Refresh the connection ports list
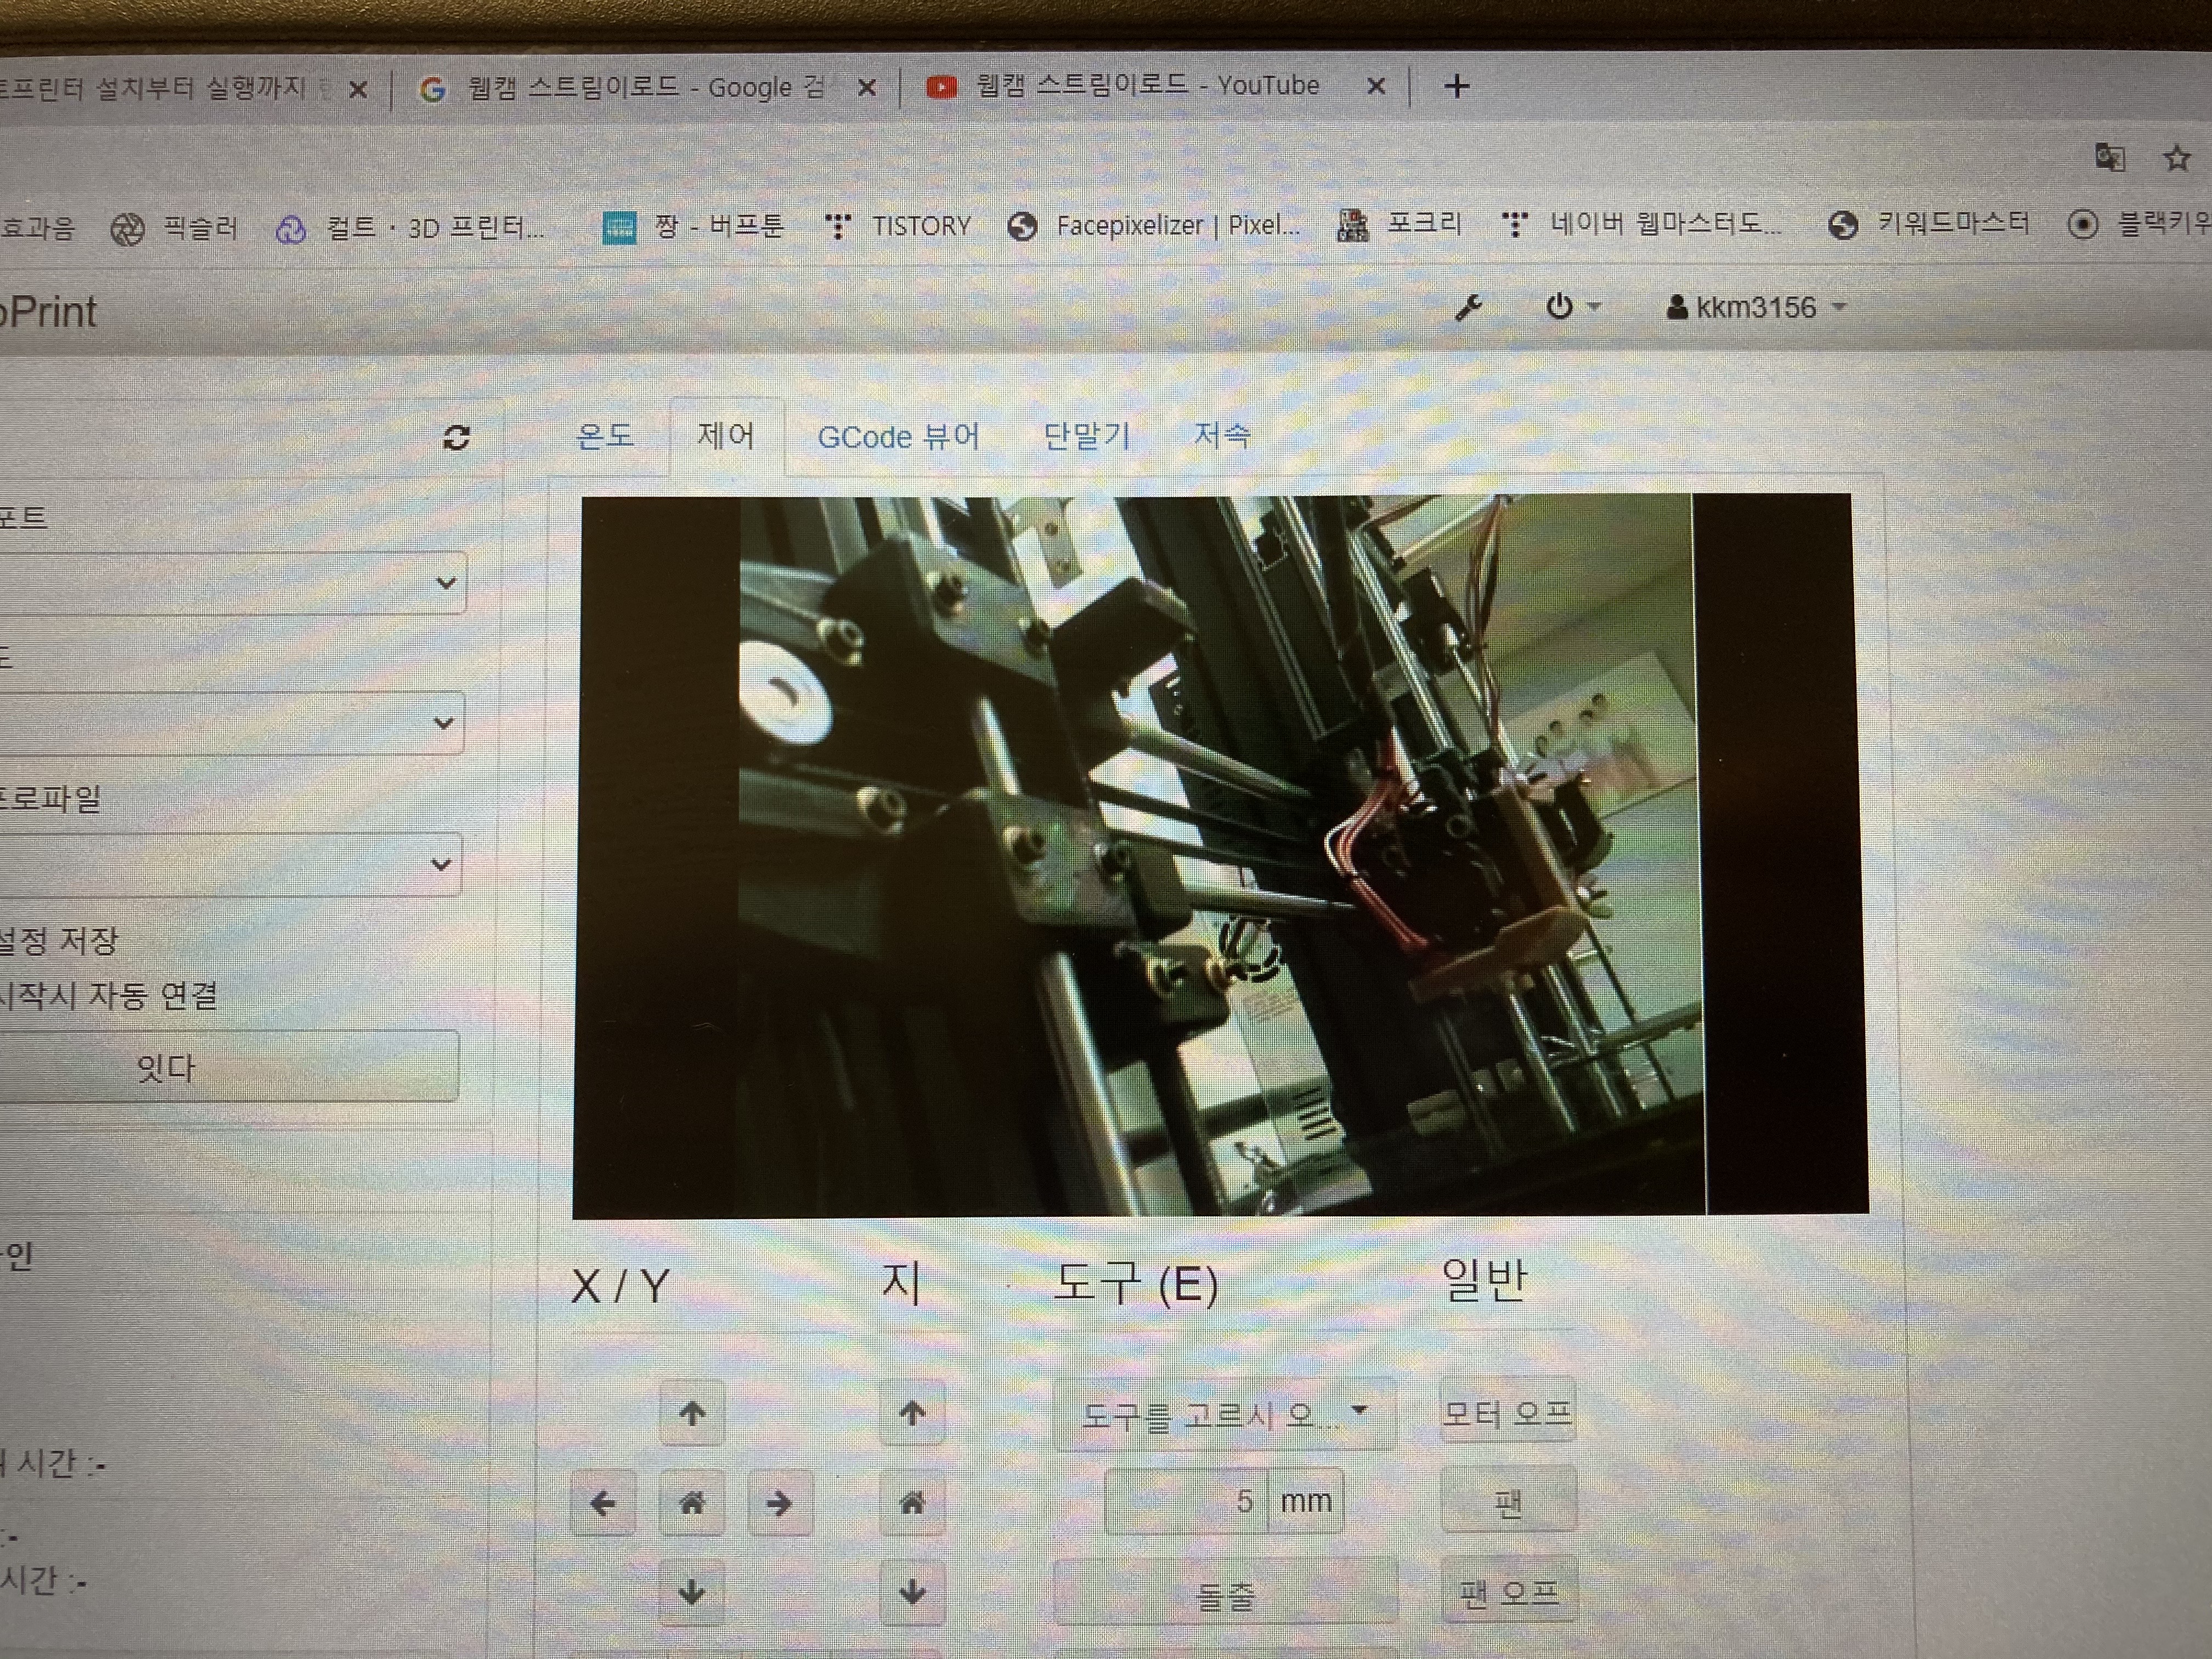Viewport: 2212px width, 1659px height. click(457, 437)
